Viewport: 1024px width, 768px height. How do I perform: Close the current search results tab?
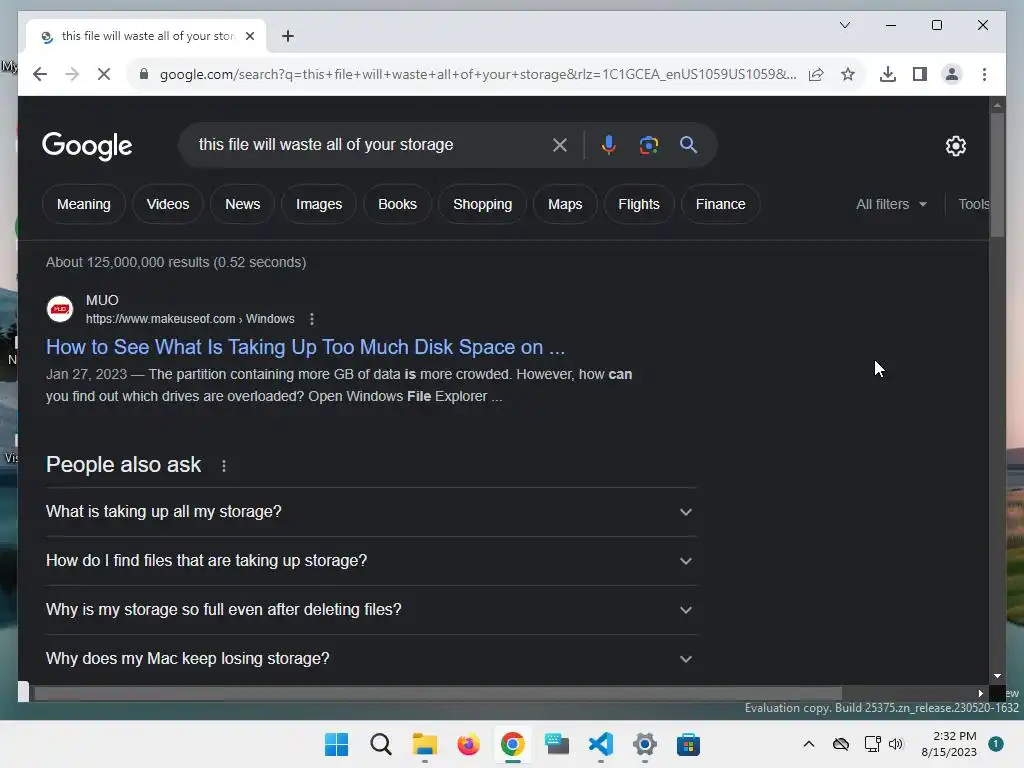point(249,36)
